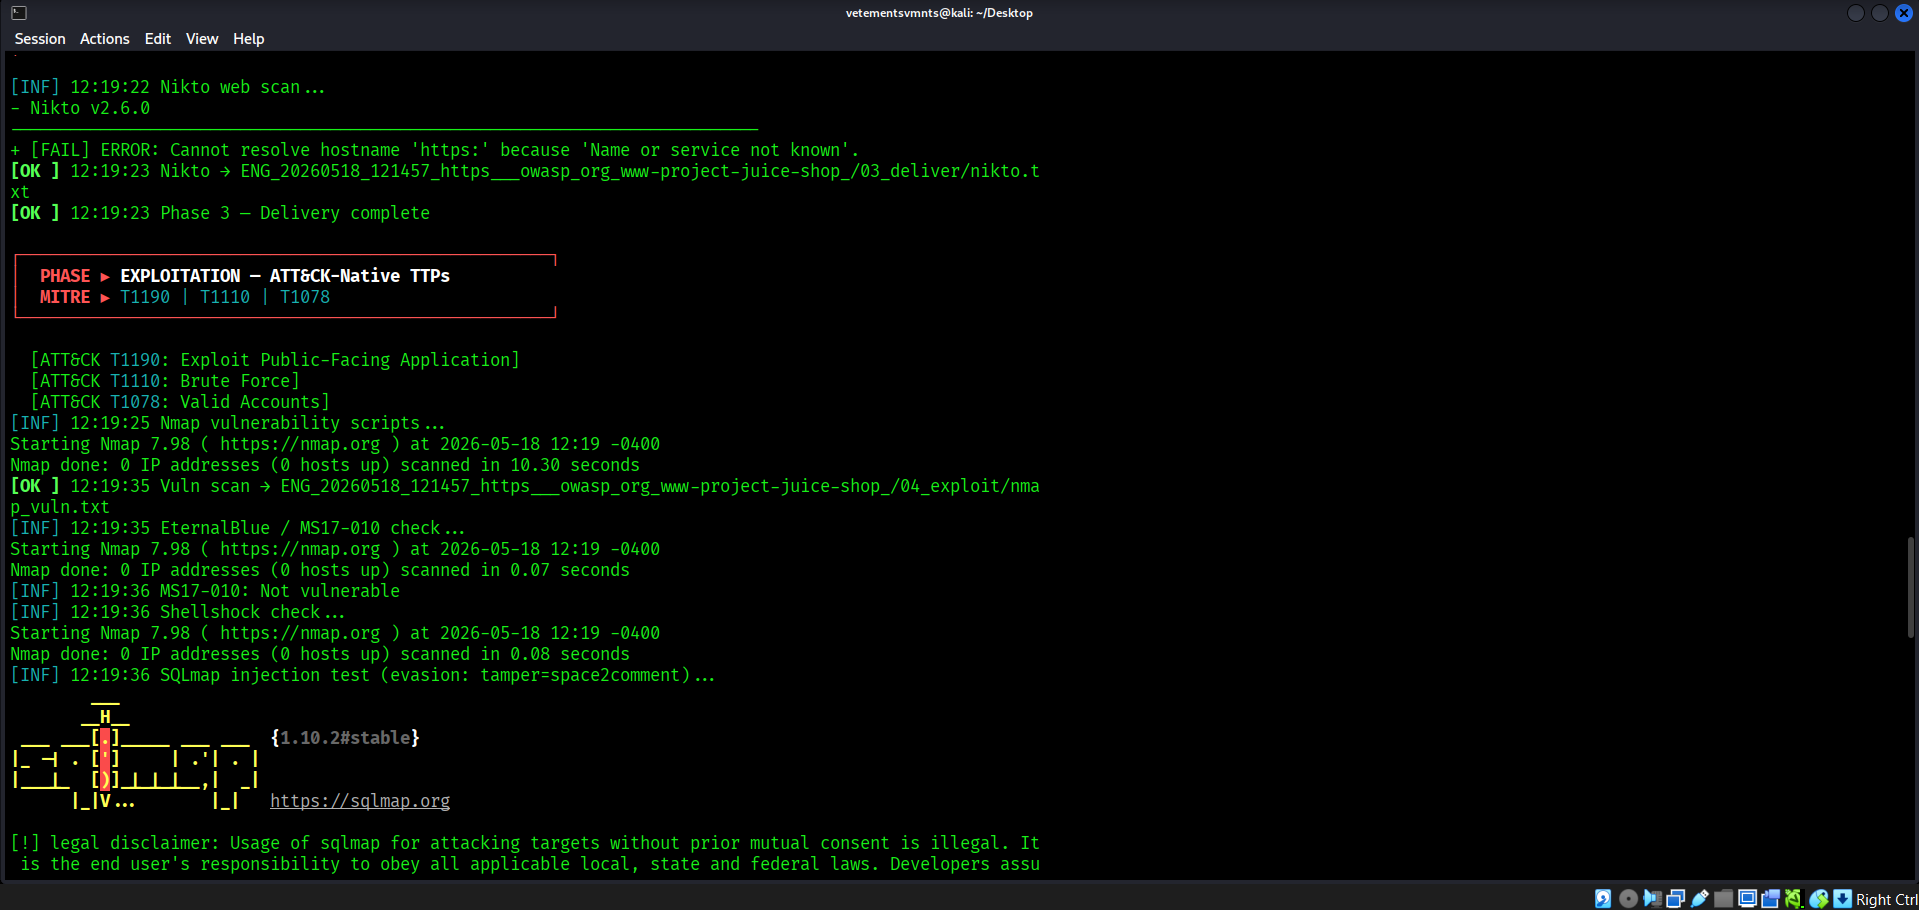Minimize the terminal window

click(1856, 13)
